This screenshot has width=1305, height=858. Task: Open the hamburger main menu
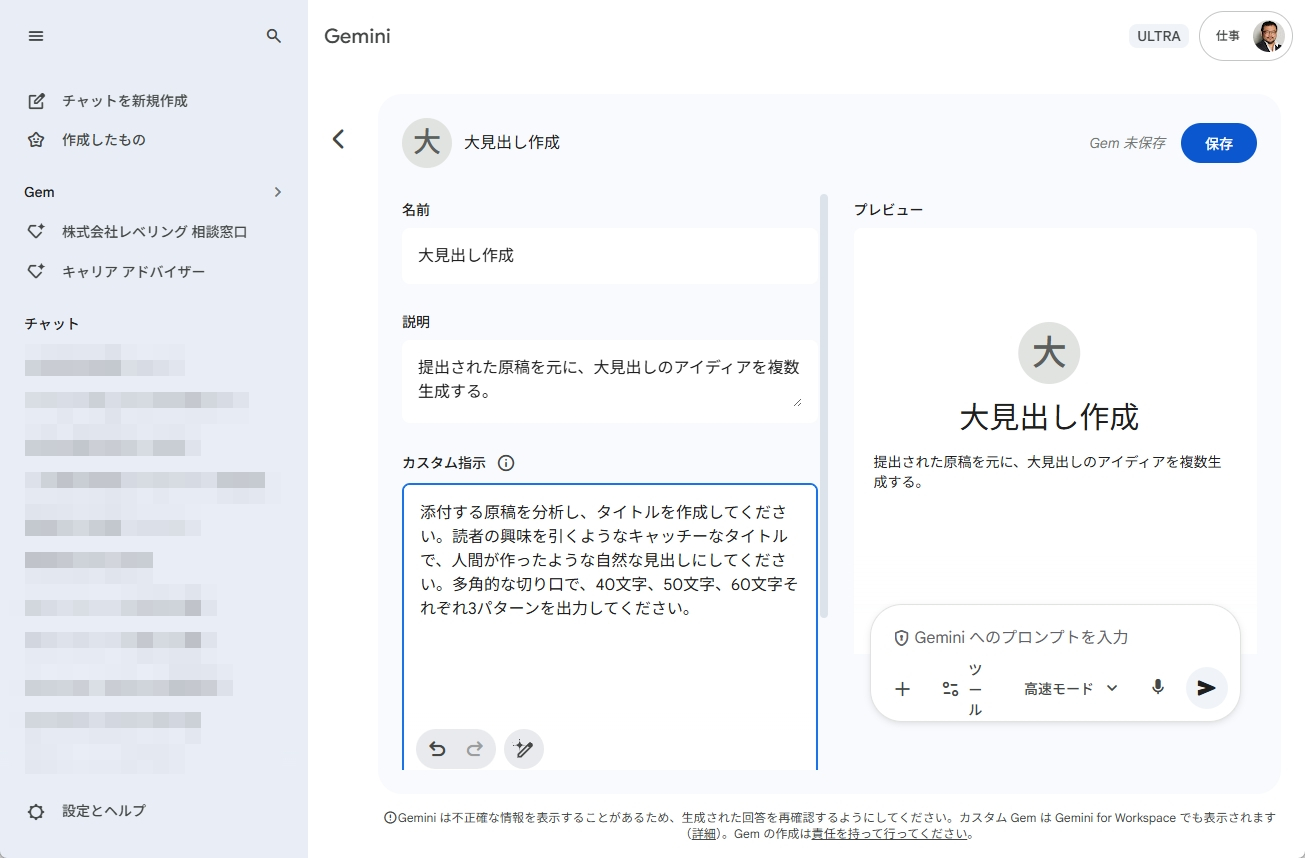(x=36, y=36)
